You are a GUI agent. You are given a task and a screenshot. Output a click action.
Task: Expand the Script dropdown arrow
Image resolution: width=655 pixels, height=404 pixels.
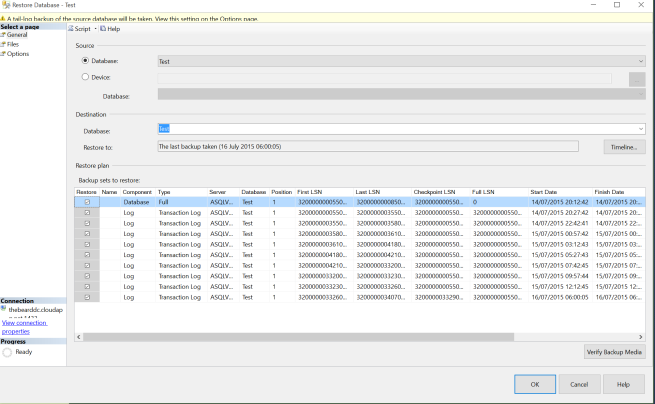click(x=96, y=29)
